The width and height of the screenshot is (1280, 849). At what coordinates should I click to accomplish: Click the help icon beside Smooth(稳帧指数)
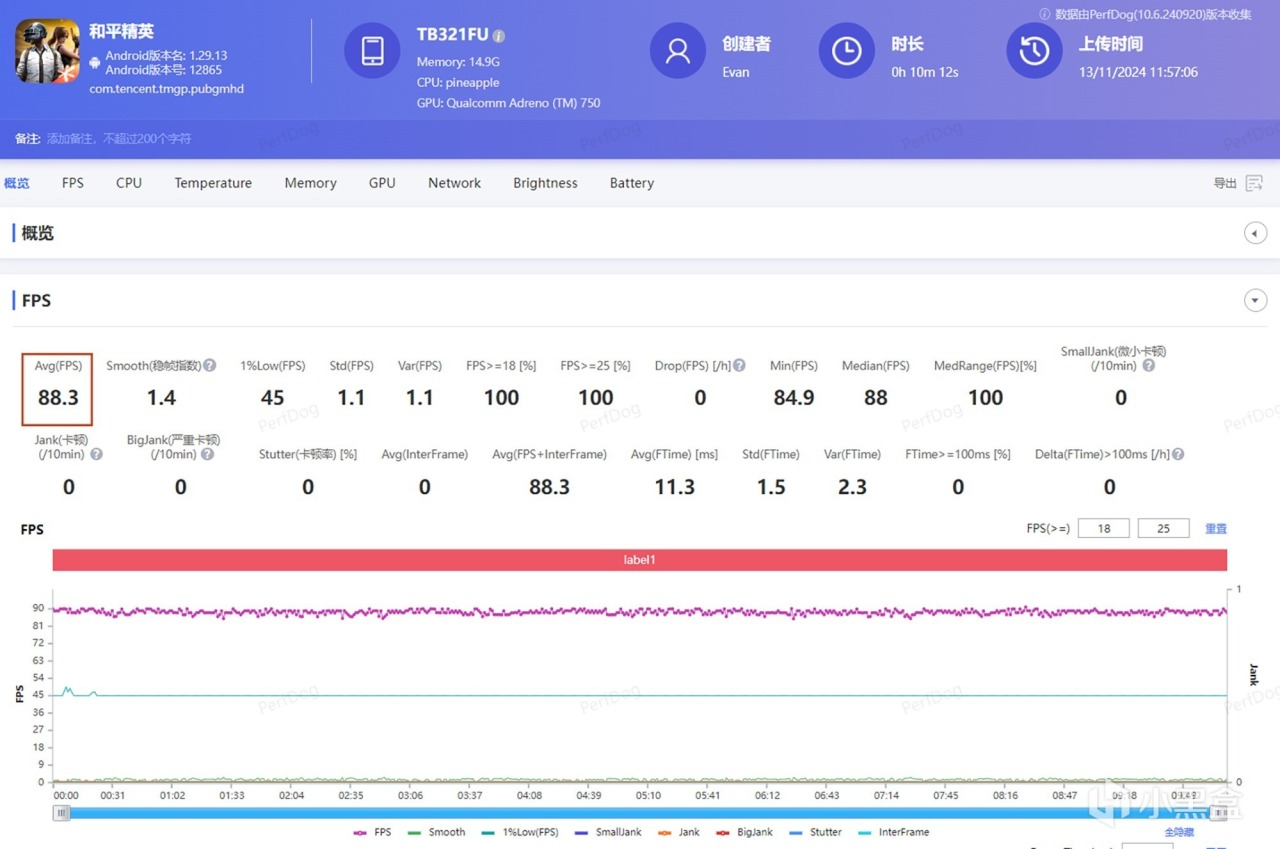pyautogui.click(x=210, y=366)
